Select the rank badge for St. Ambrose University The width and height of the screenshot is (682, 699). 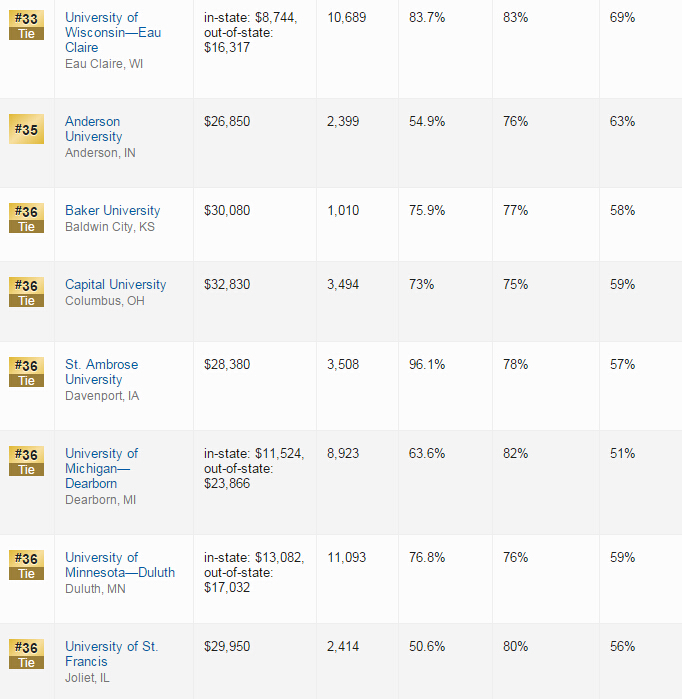[x=26, y=372]
